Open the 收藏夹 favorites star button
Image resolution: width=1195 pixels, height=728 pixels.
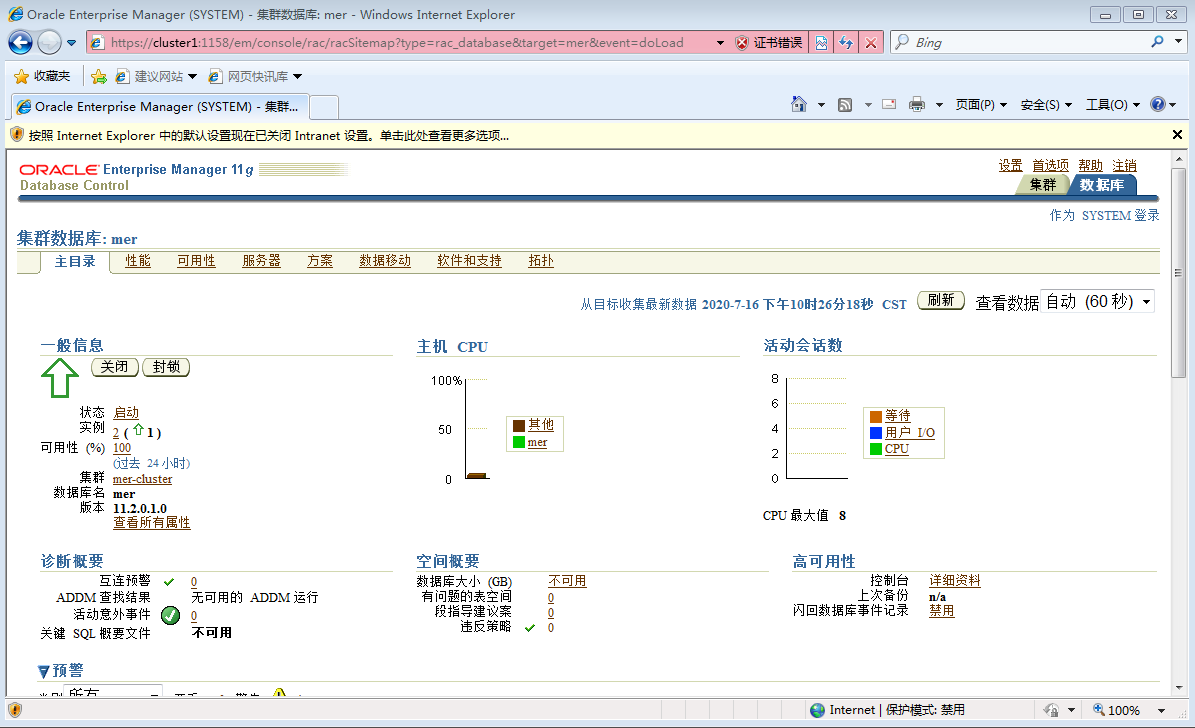point(42,76)
